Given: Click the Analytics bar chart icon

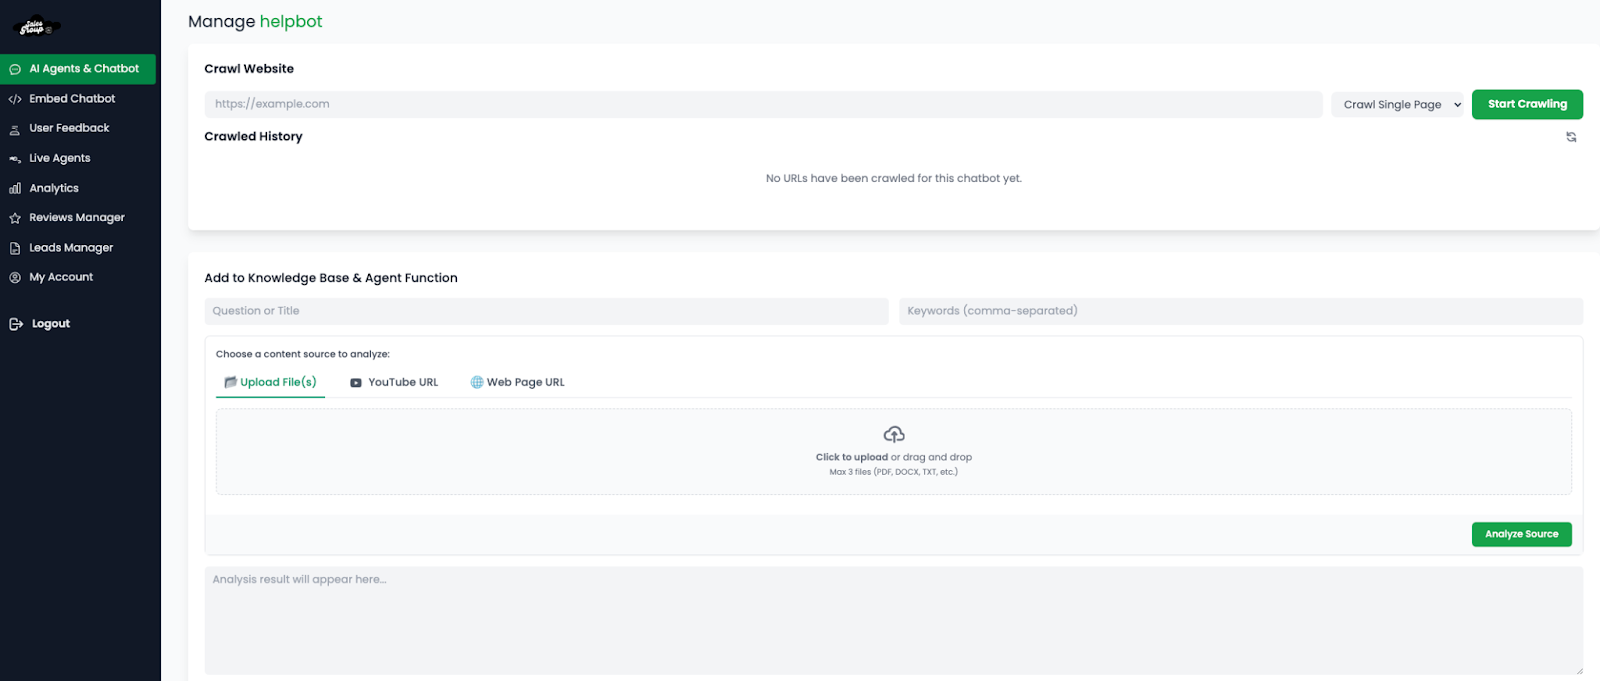Looking at the screenshot, I should pyautogui.click(x=15, y=188).
